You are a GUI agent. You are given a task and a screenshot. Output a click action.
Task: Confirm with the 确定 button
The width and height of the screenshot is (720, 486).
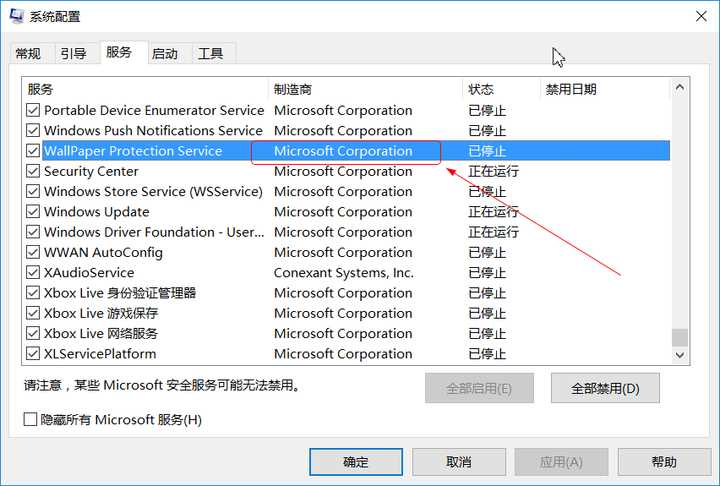click(356, 462)
